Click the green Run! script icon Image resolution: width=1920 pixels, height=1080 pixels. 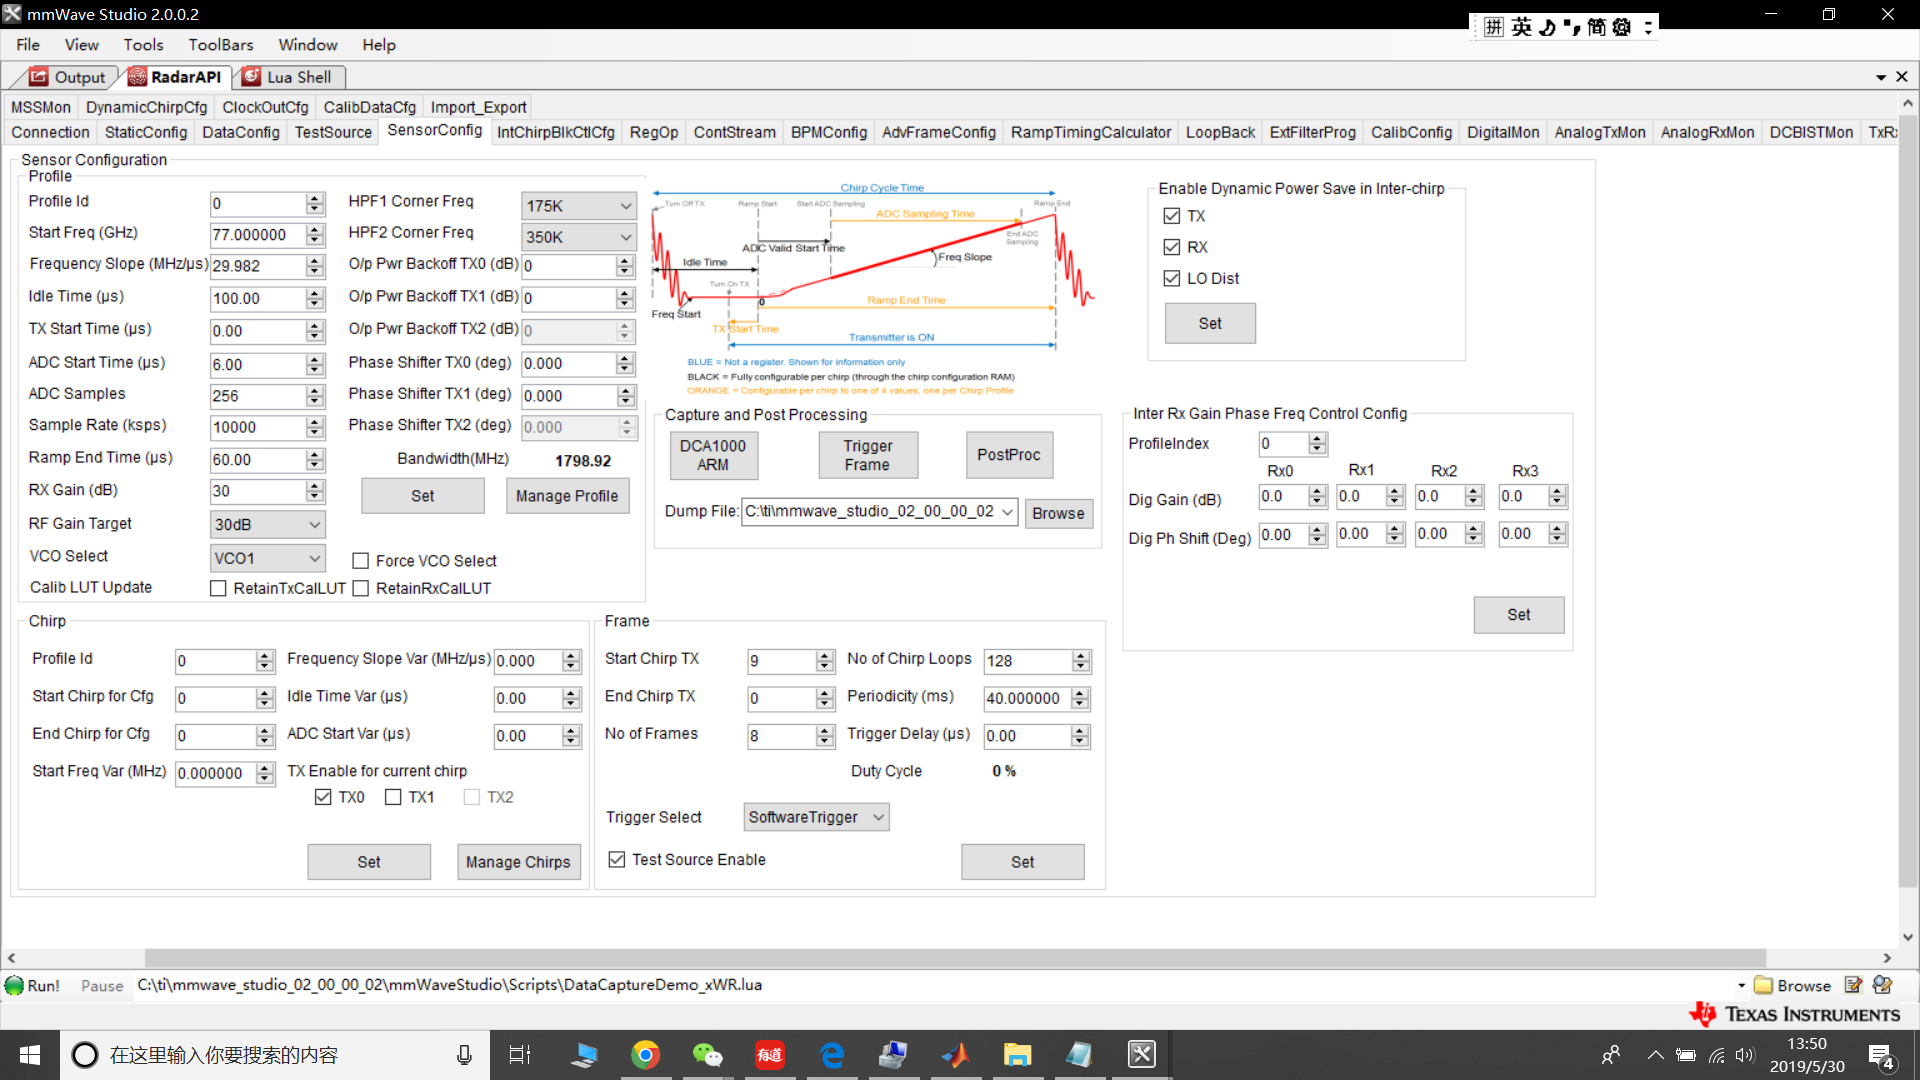tap(14, 985)
